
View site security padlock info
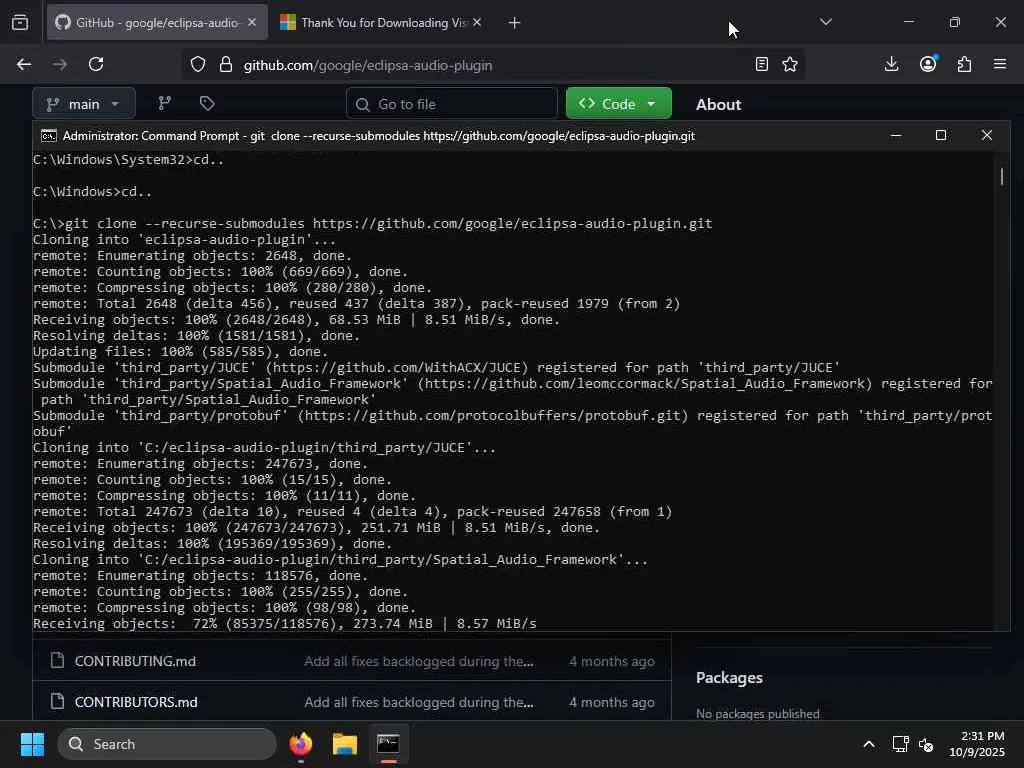point(226,65)
